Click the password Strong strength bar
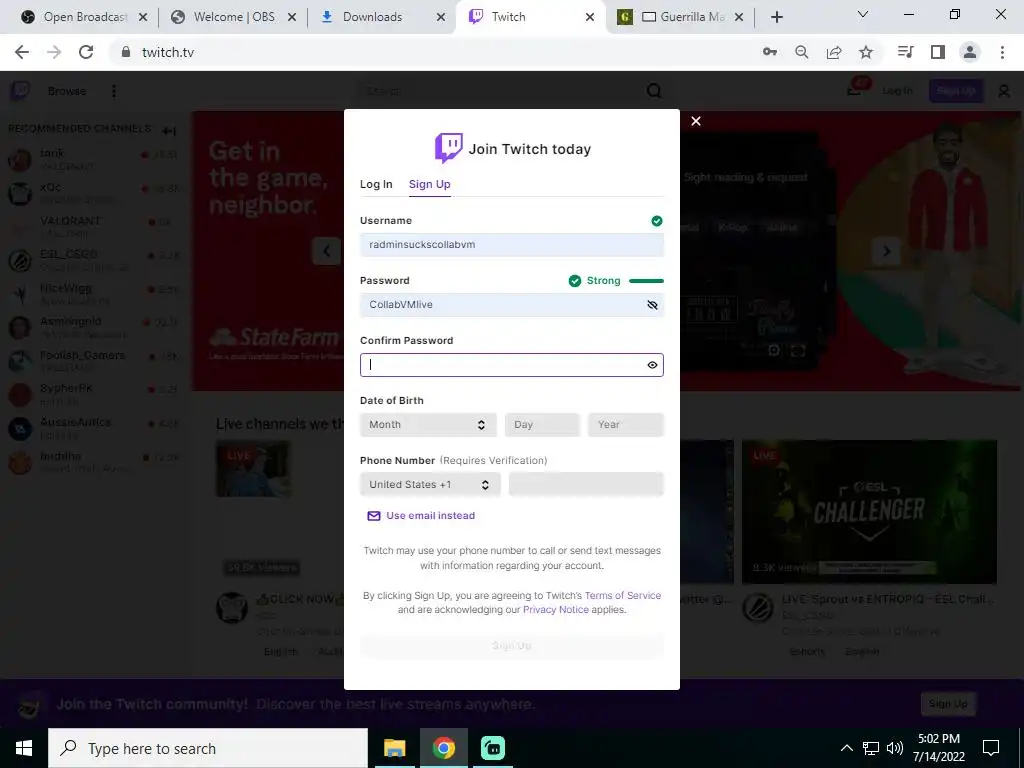 646,281
